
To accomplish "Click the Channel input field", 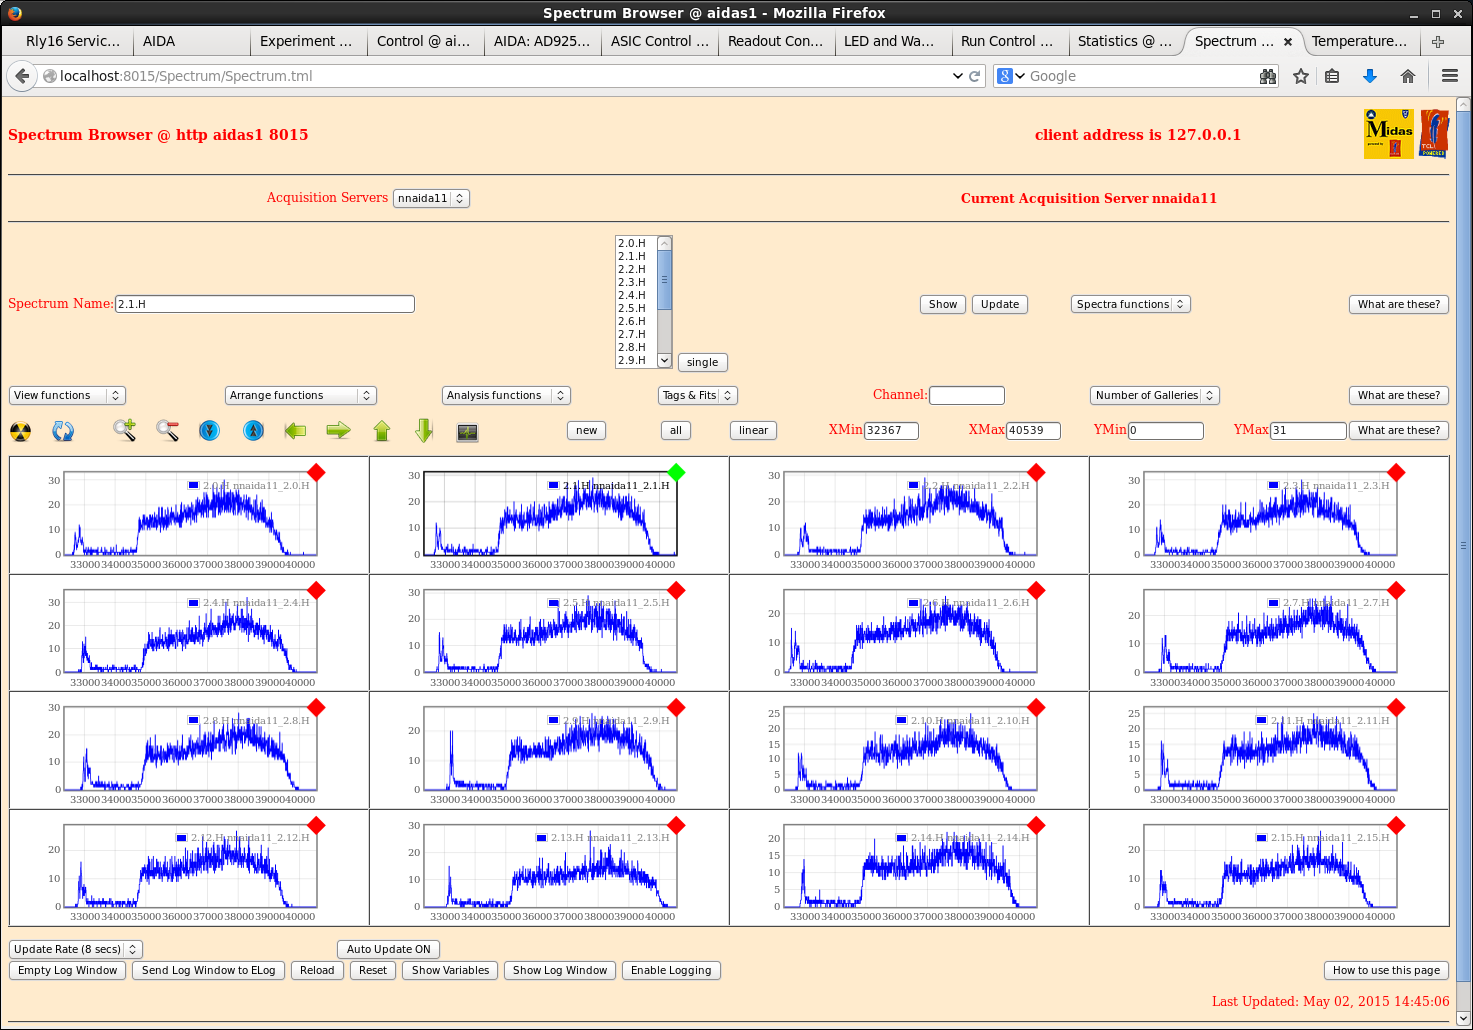I will 966,395.
